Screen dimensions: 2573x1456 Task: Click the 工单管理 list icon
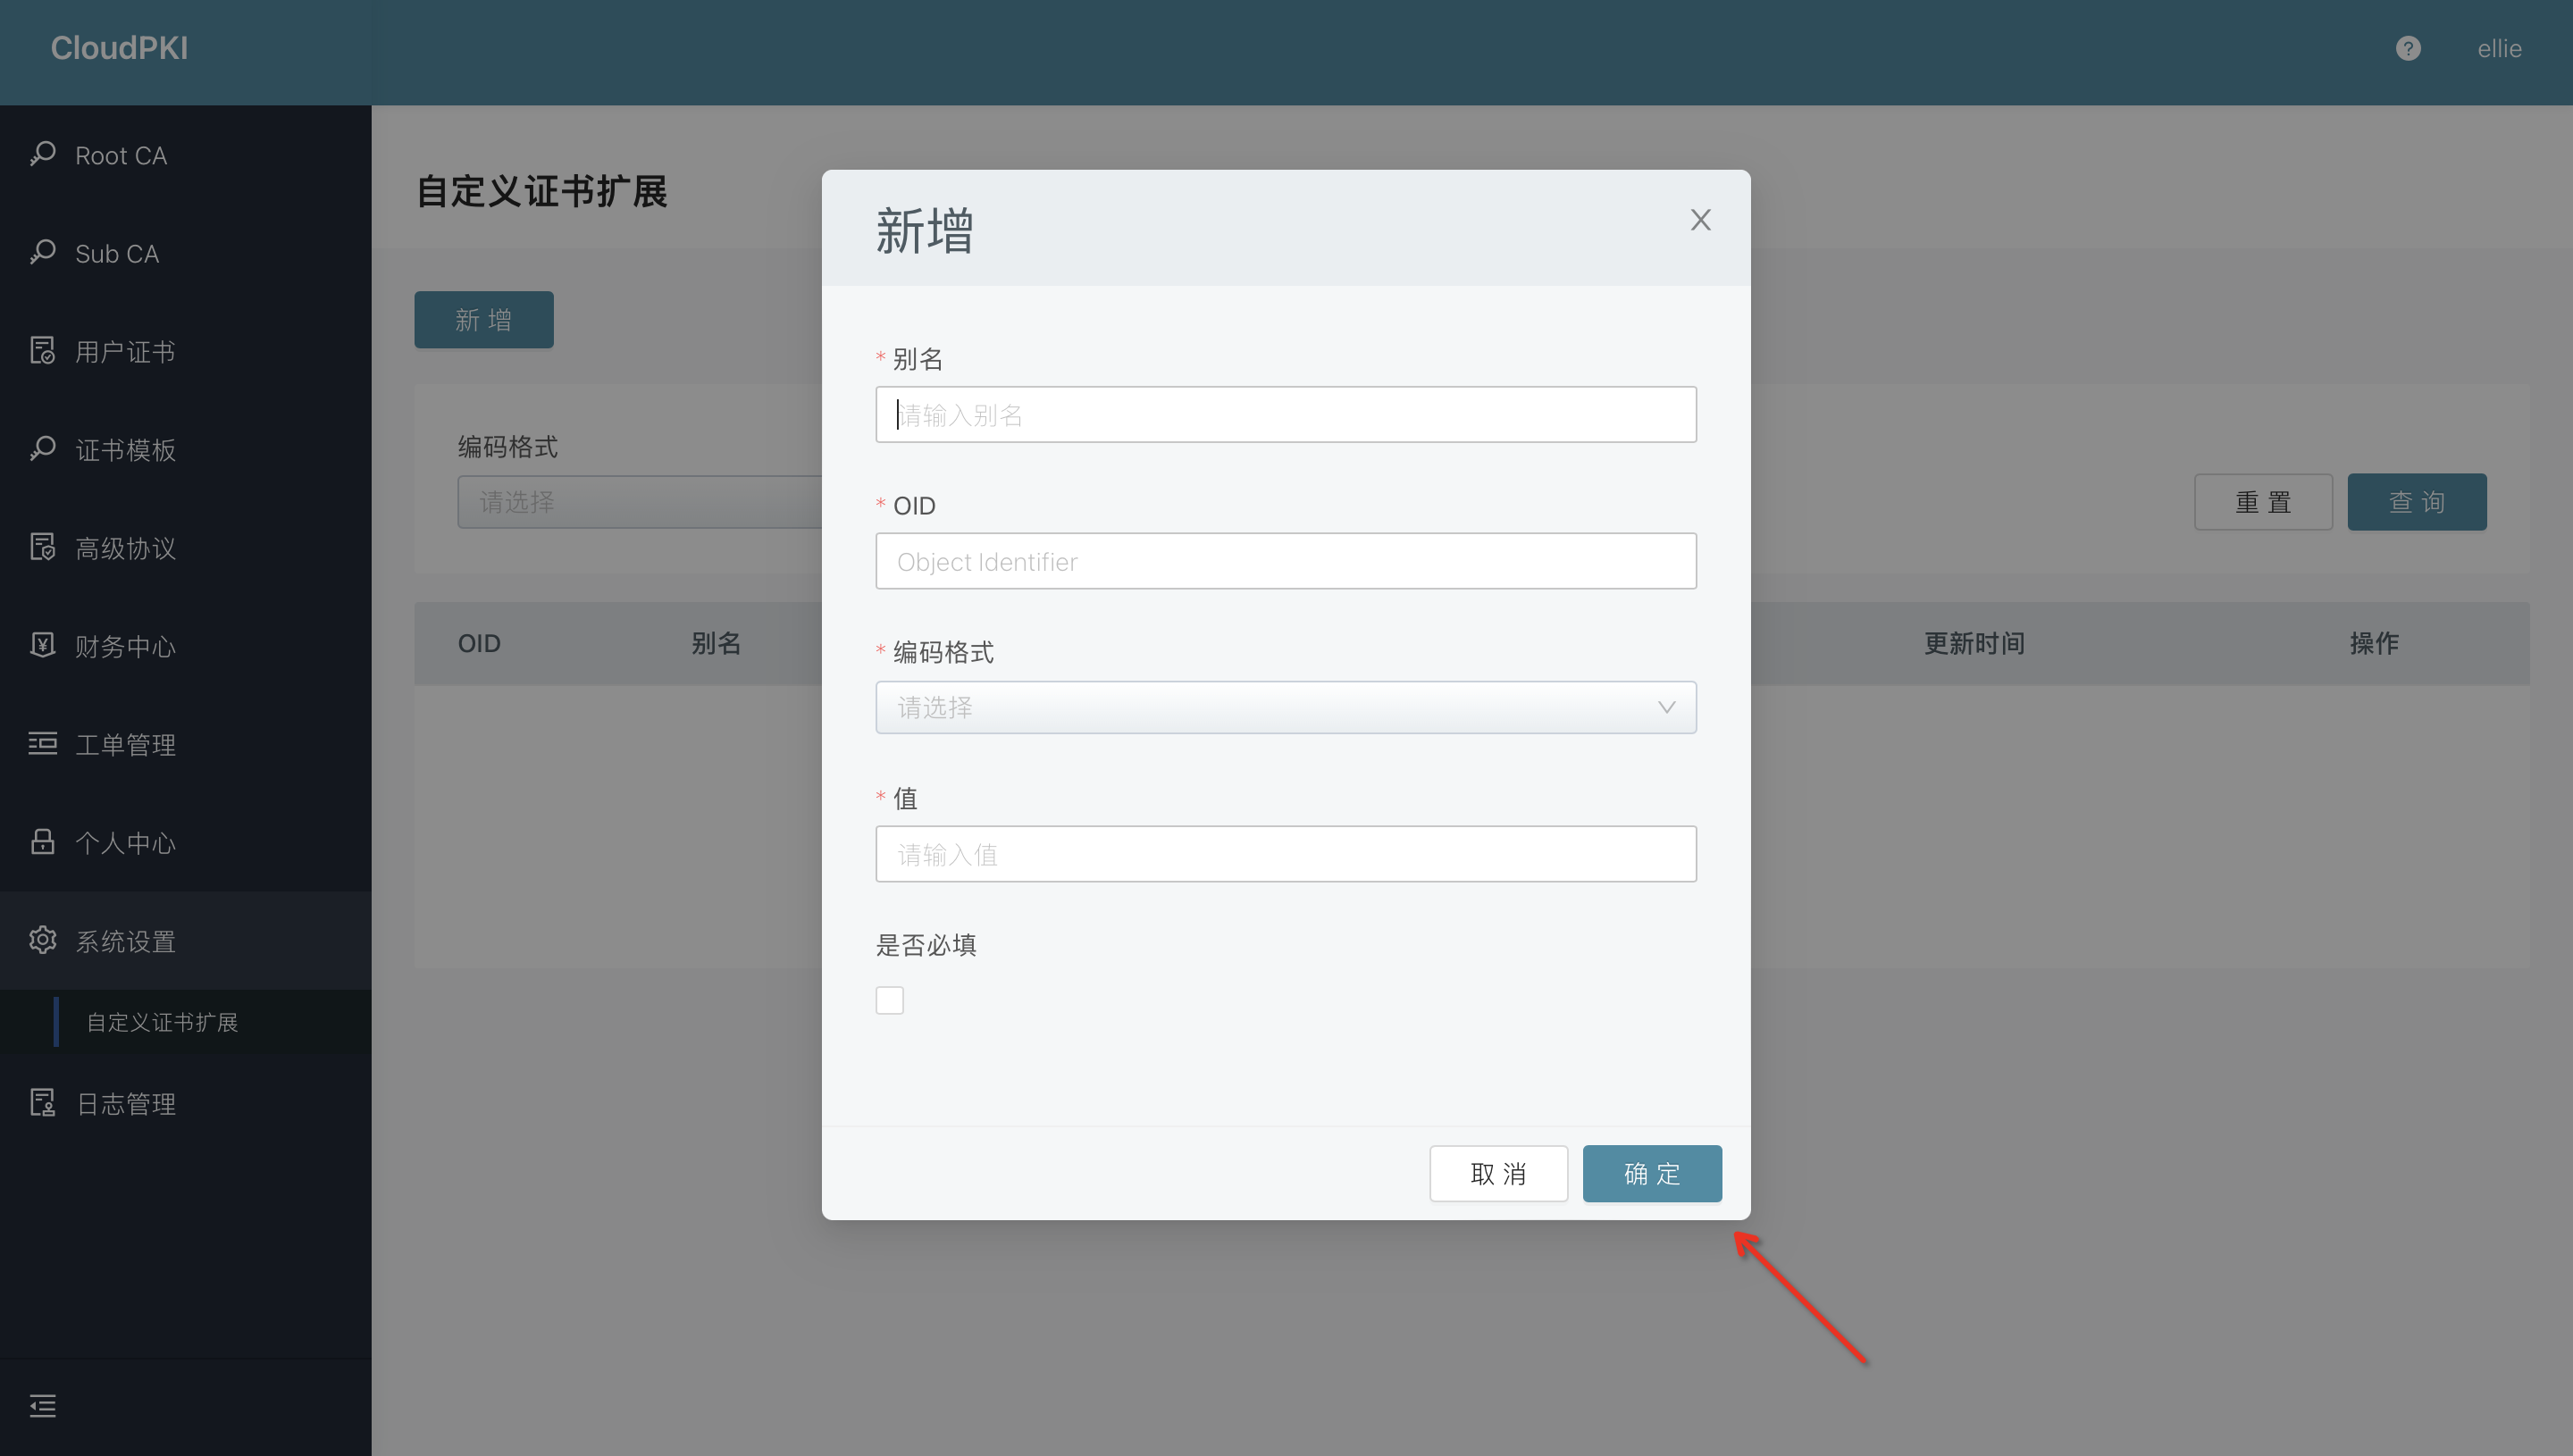42,743
